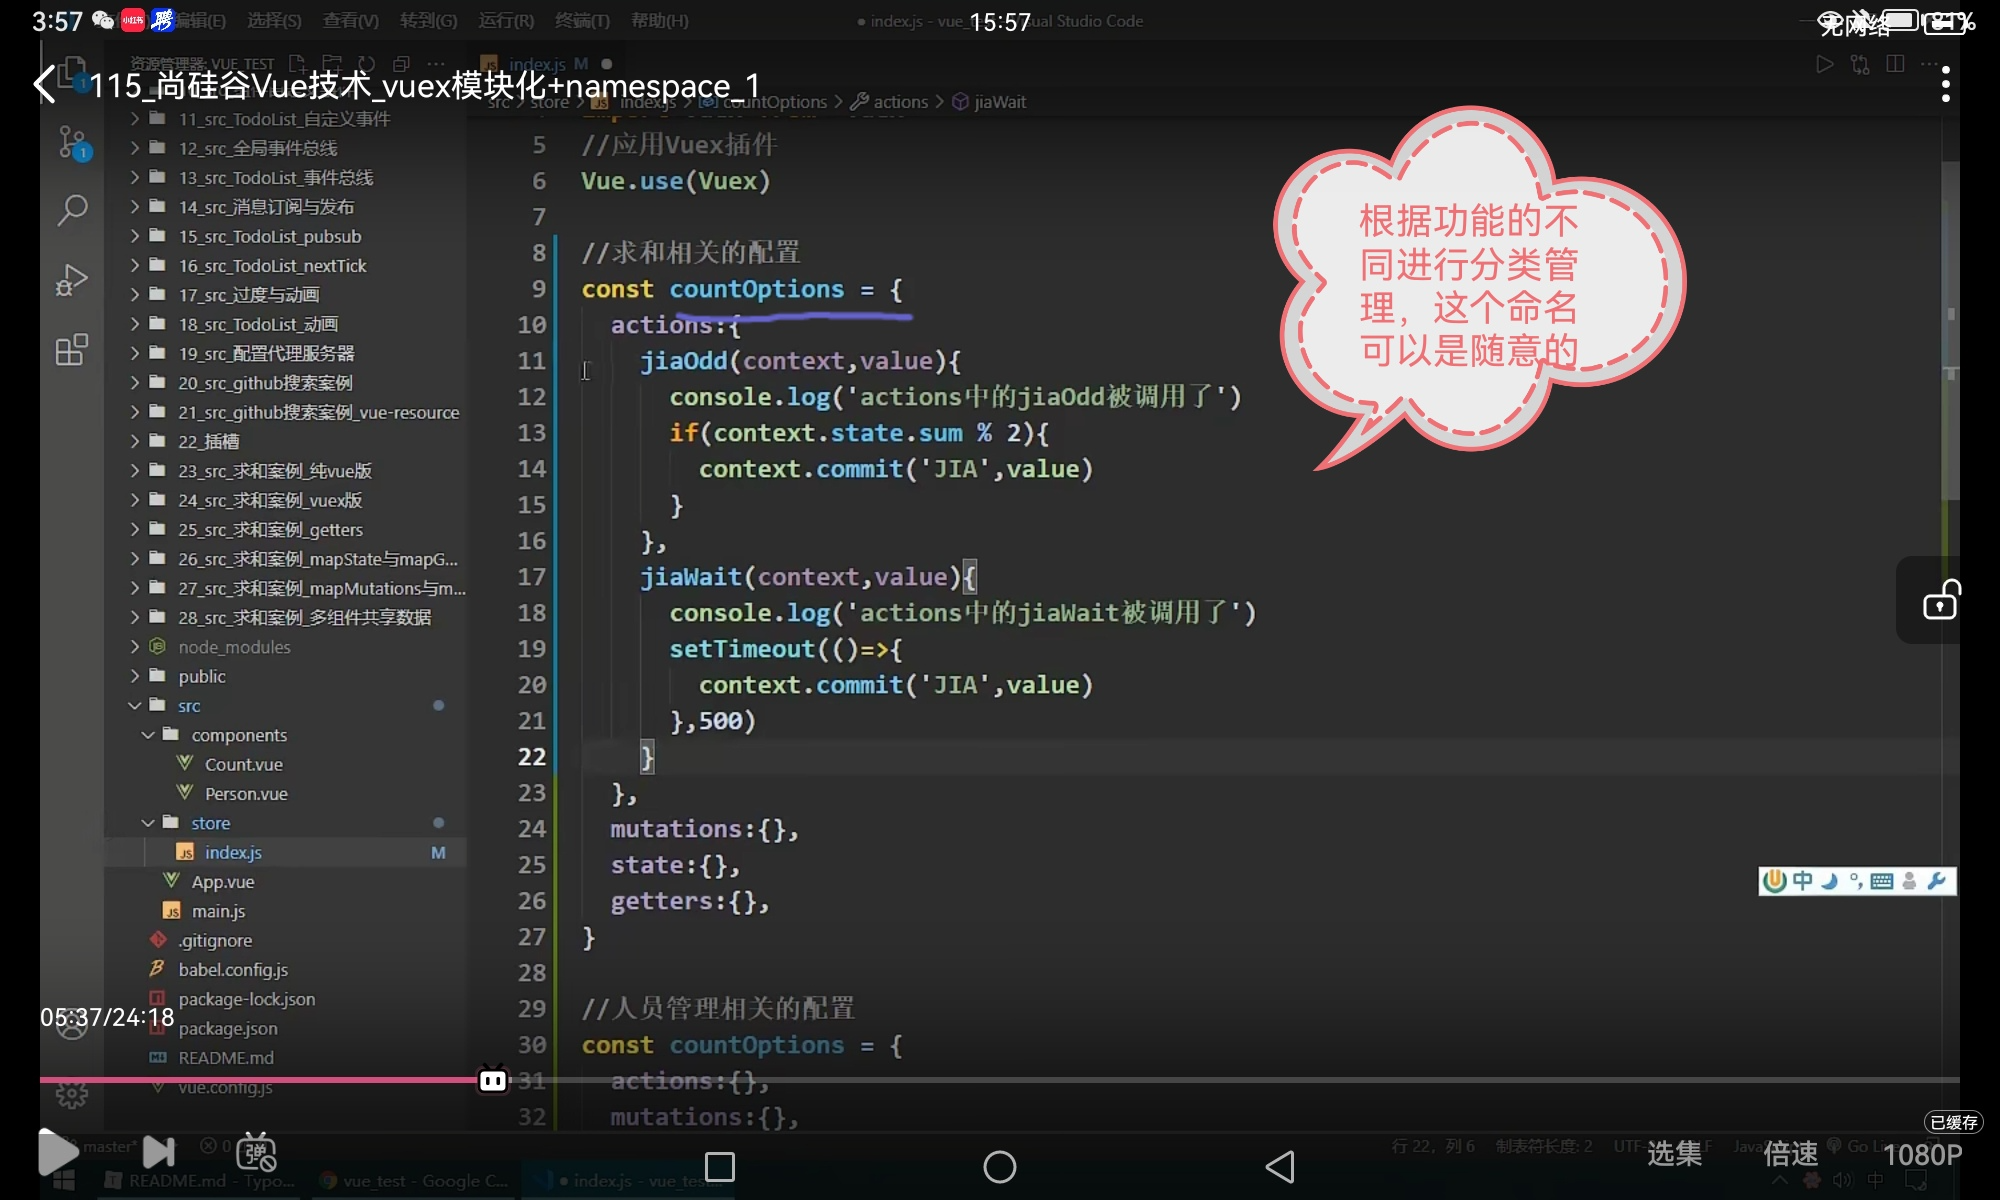This screenshot has width=2000, height=1200.
Task: Skip to the next episode
Action: point(159,1152)
